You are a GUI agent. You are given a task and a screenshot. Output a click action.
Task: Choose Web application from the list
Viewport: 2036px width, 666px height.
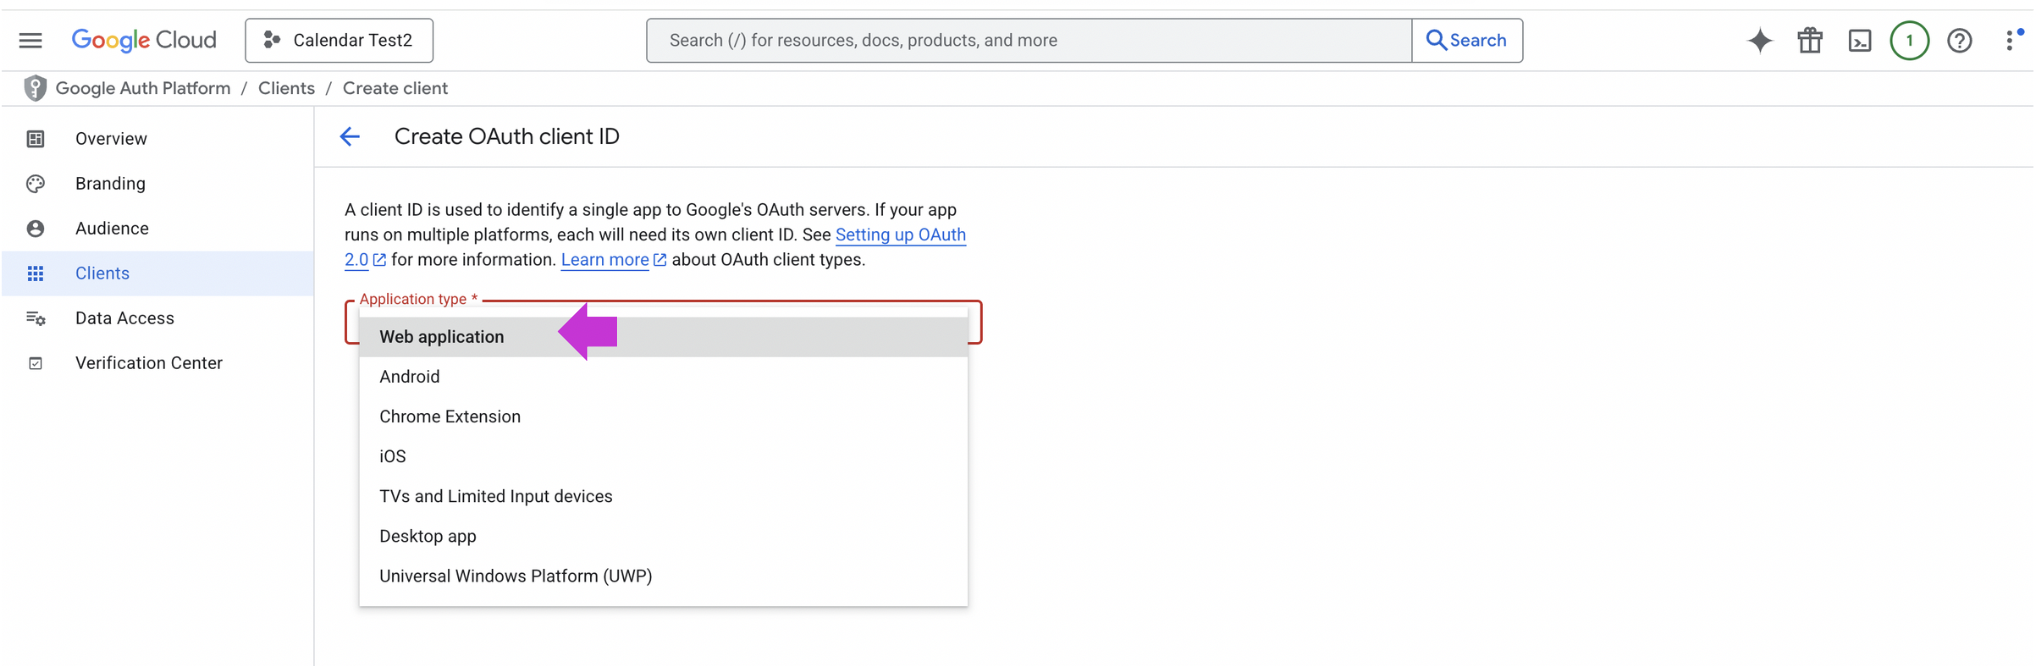tap(663, 337)
